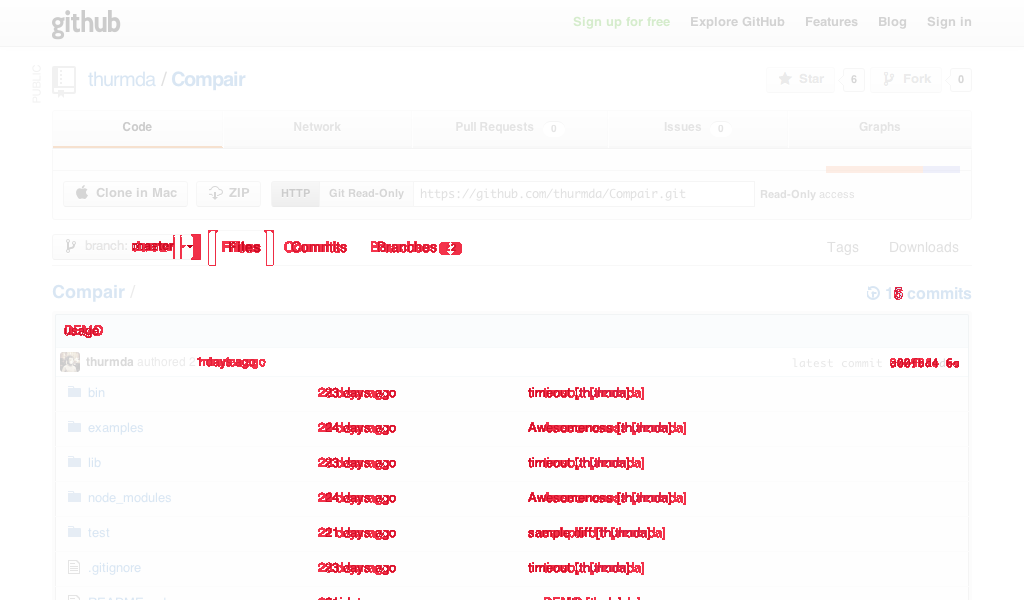Open the .gitignore file
The height and width of the screenshot is (600, 1024).
(114, 568)
